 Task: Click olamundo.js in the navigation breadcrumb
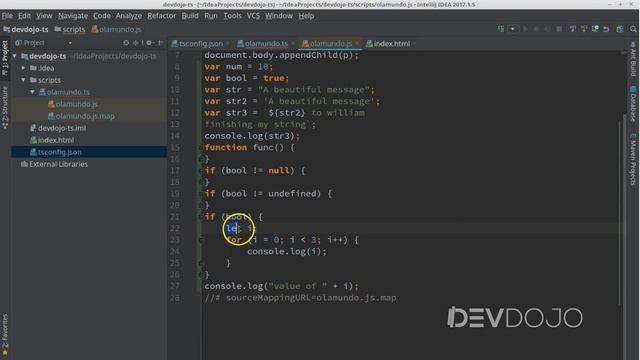pyautogui.click(x=116, y=29)
